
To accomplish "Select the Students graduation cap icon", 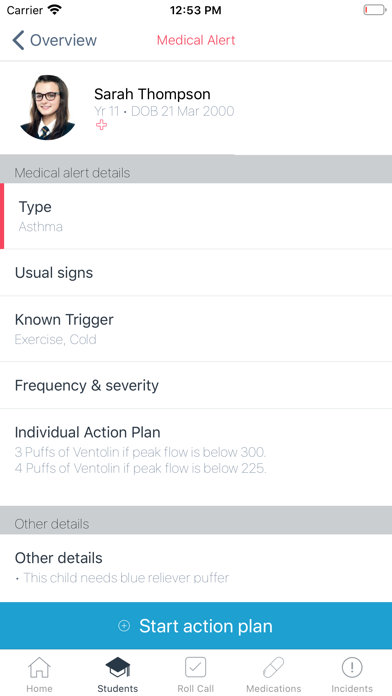I will coord(118,667).
